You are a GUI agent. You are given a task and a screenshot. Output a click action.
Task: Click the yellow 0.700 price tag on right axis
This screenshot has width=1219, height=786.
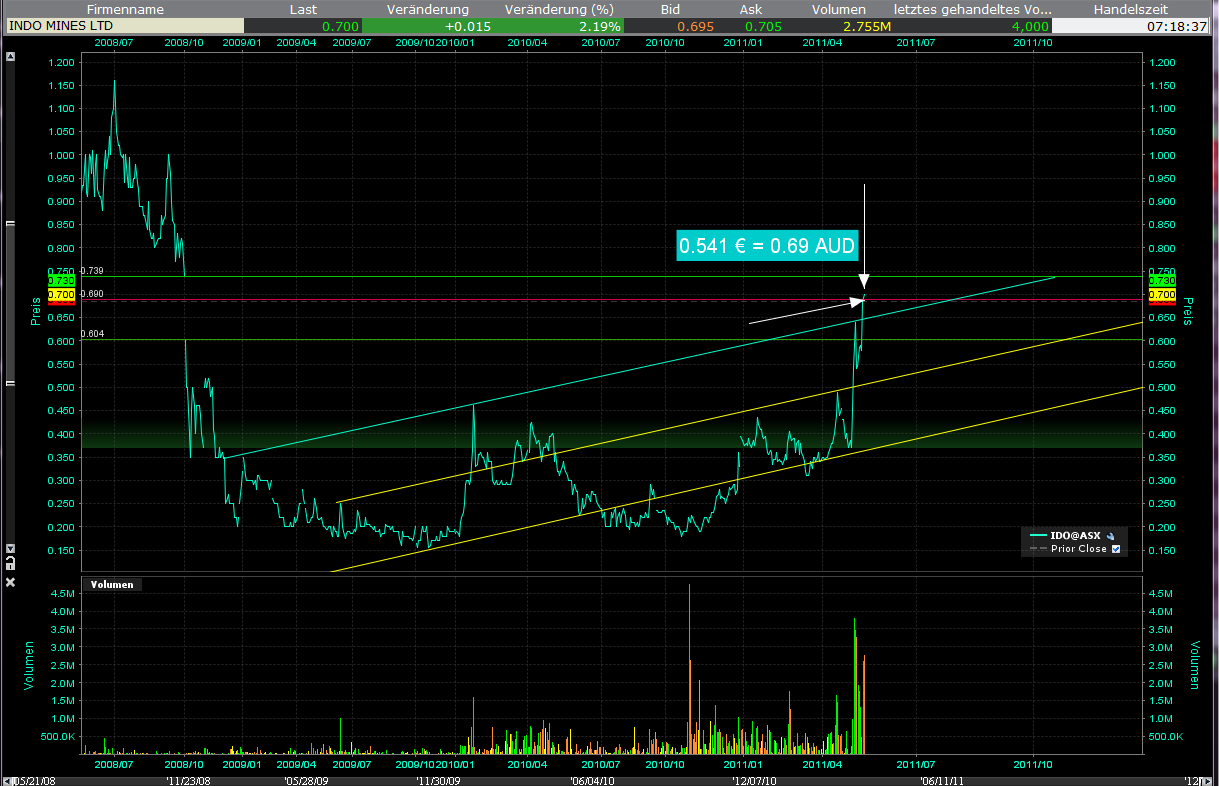[1161, 295]
